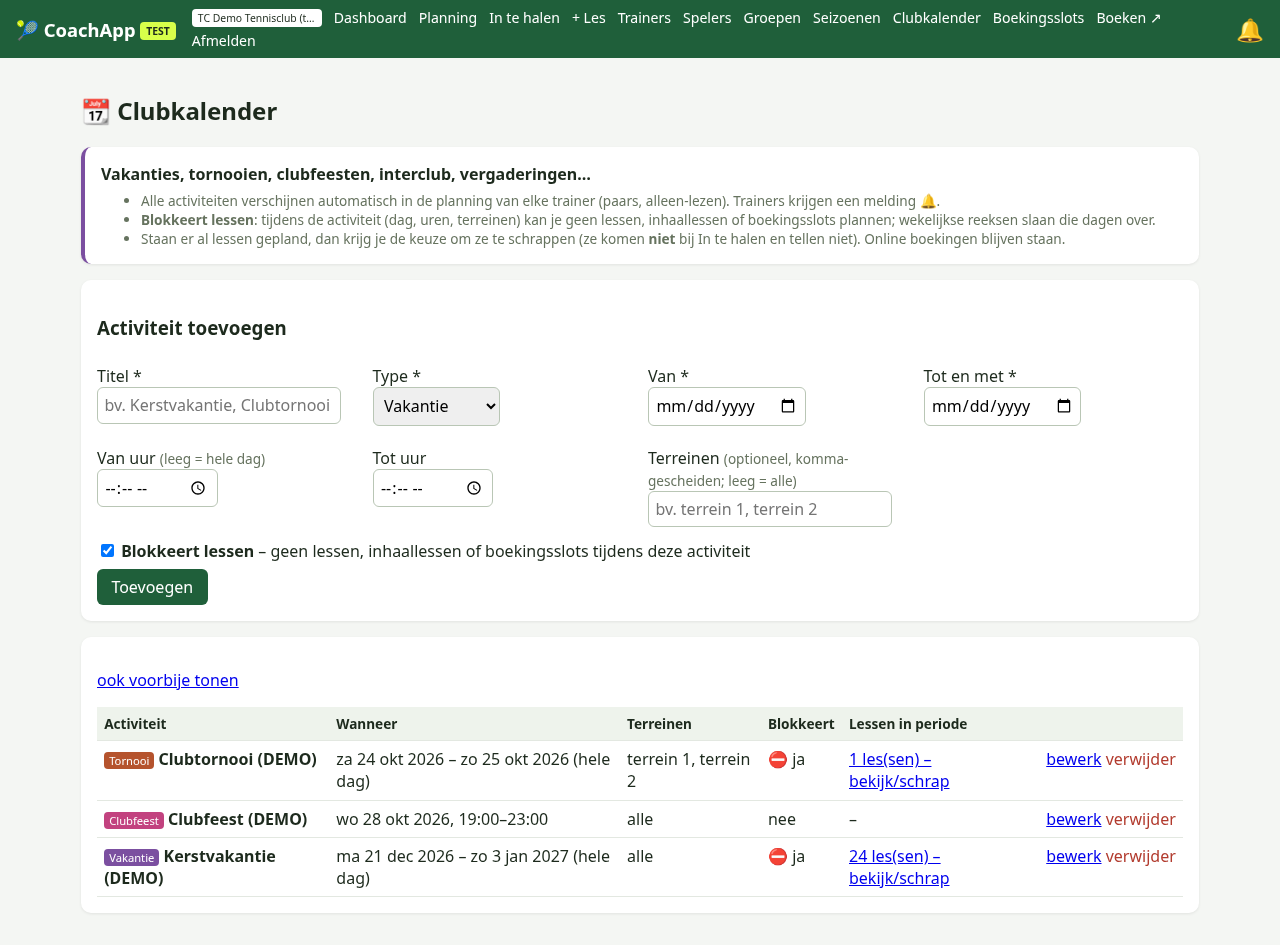Click the 'terrein 1, terrein 2' cell
The height and width of the screenshot is (945, 1280).
tap(689, 770)
